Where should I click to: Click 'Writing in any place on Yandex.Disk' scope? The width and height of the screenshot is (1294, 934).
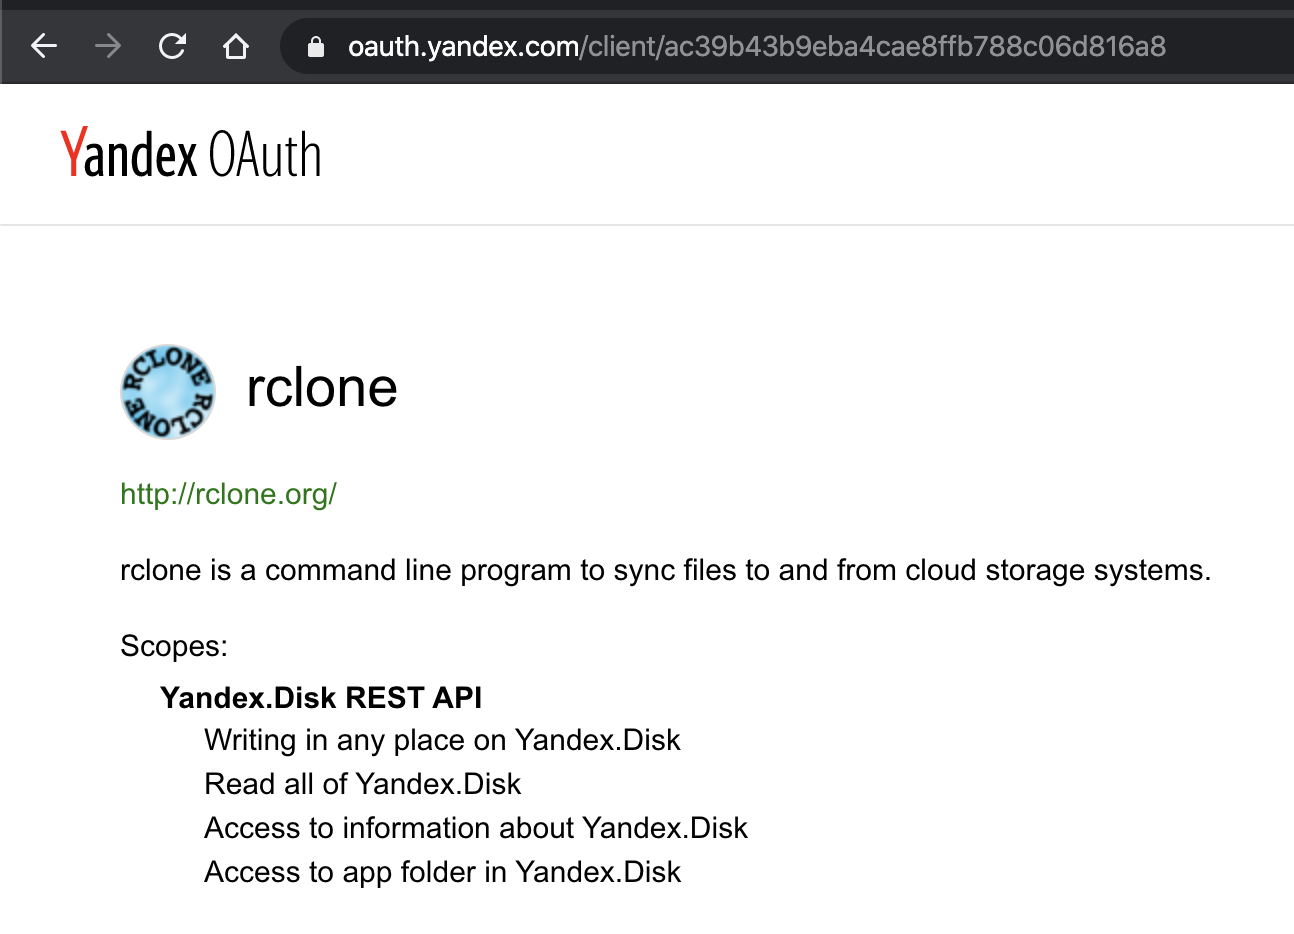(x=443, y=740)
